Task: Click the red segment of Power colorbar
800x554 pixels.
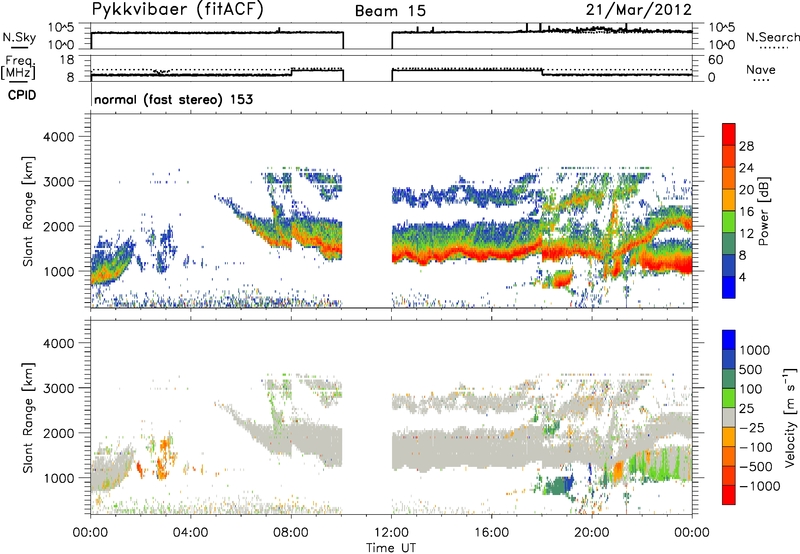Action: pos(729,135)
